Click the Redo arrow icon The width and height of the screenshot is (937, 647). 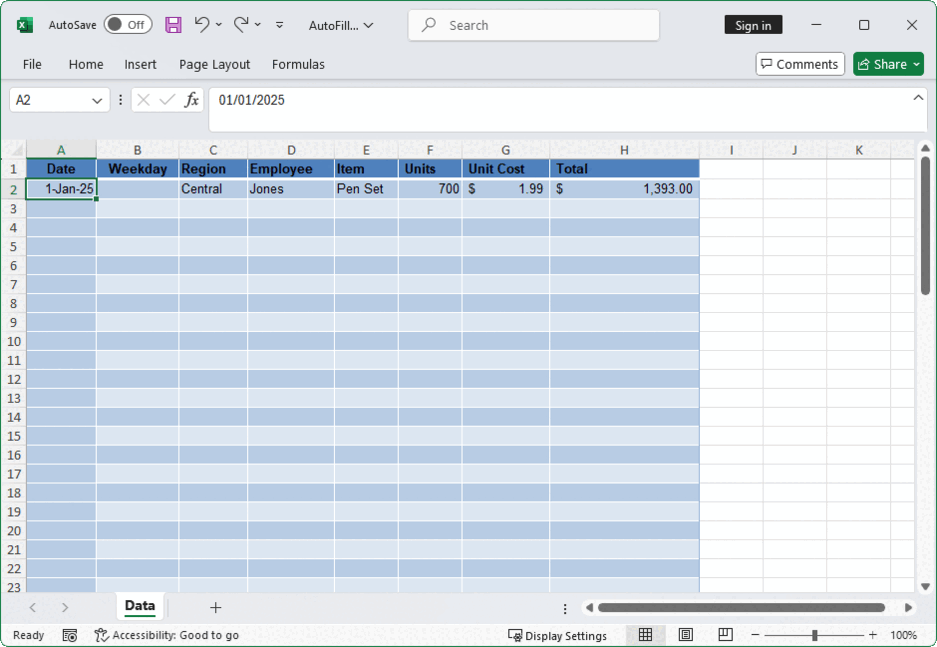tap(241, 25)
